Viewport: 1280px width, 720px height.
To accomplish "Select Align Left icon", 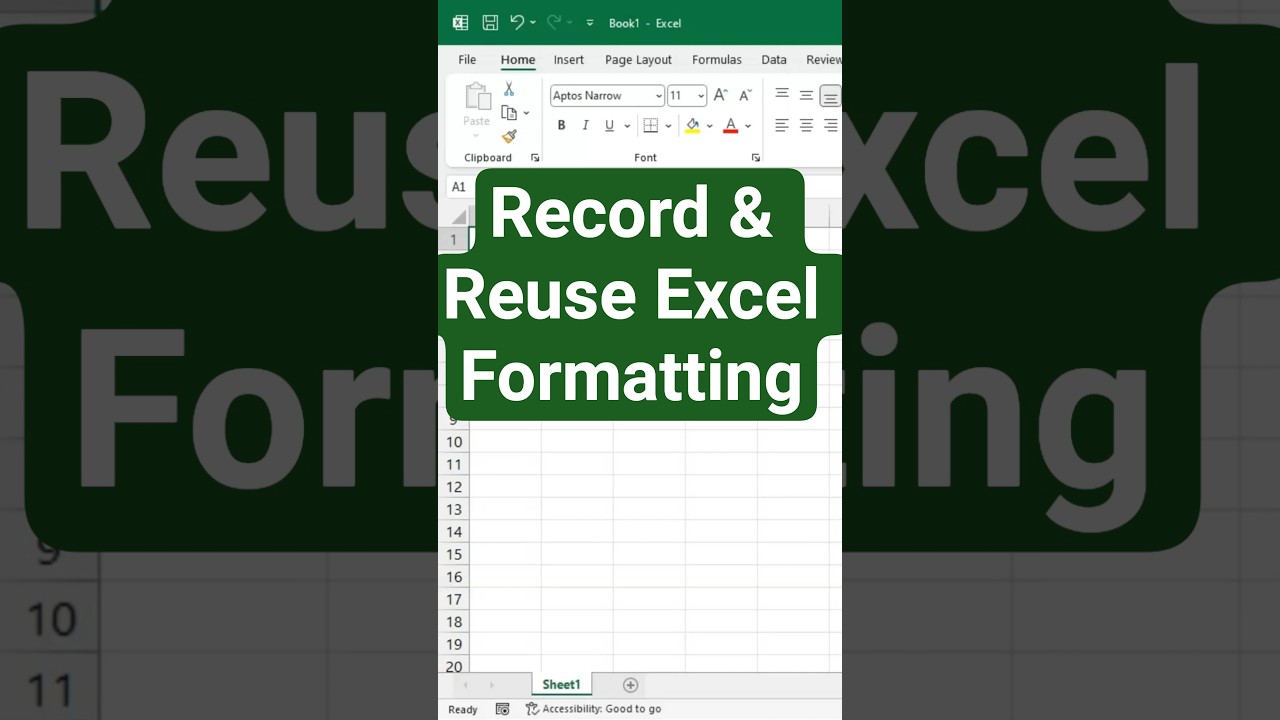I will [x=782, y=126].
